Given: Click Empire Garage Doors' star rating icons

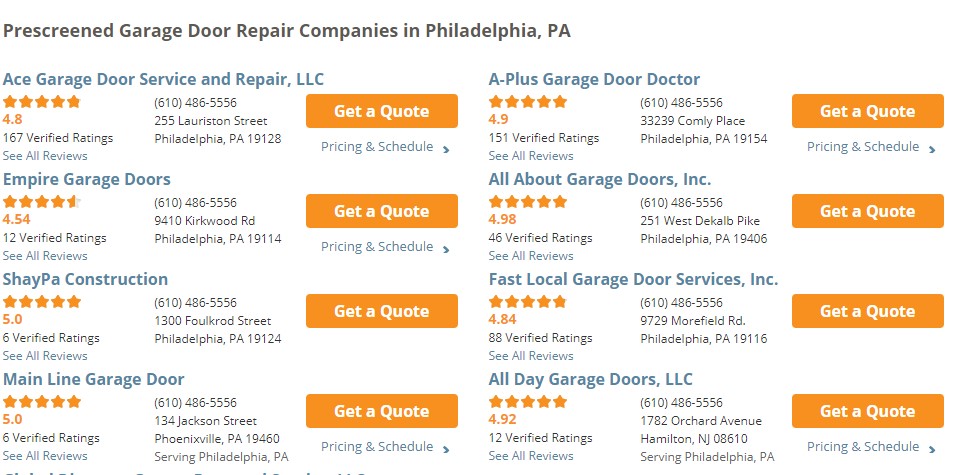Looking at the screenshot, I should 42,201.
